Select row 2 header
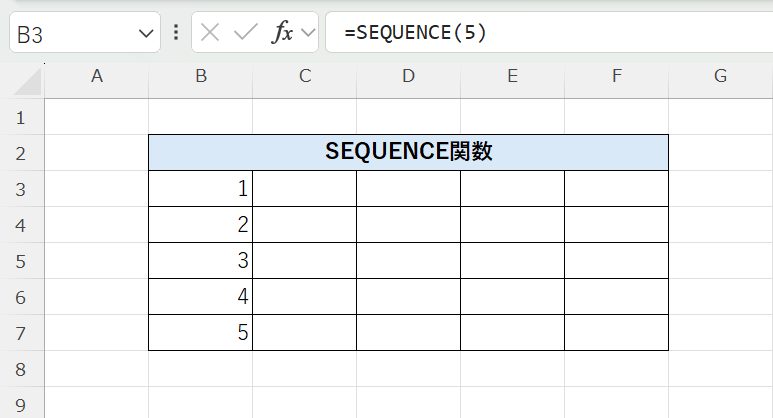The width and height of the screenshot is (773, 418). coord(22,153)
